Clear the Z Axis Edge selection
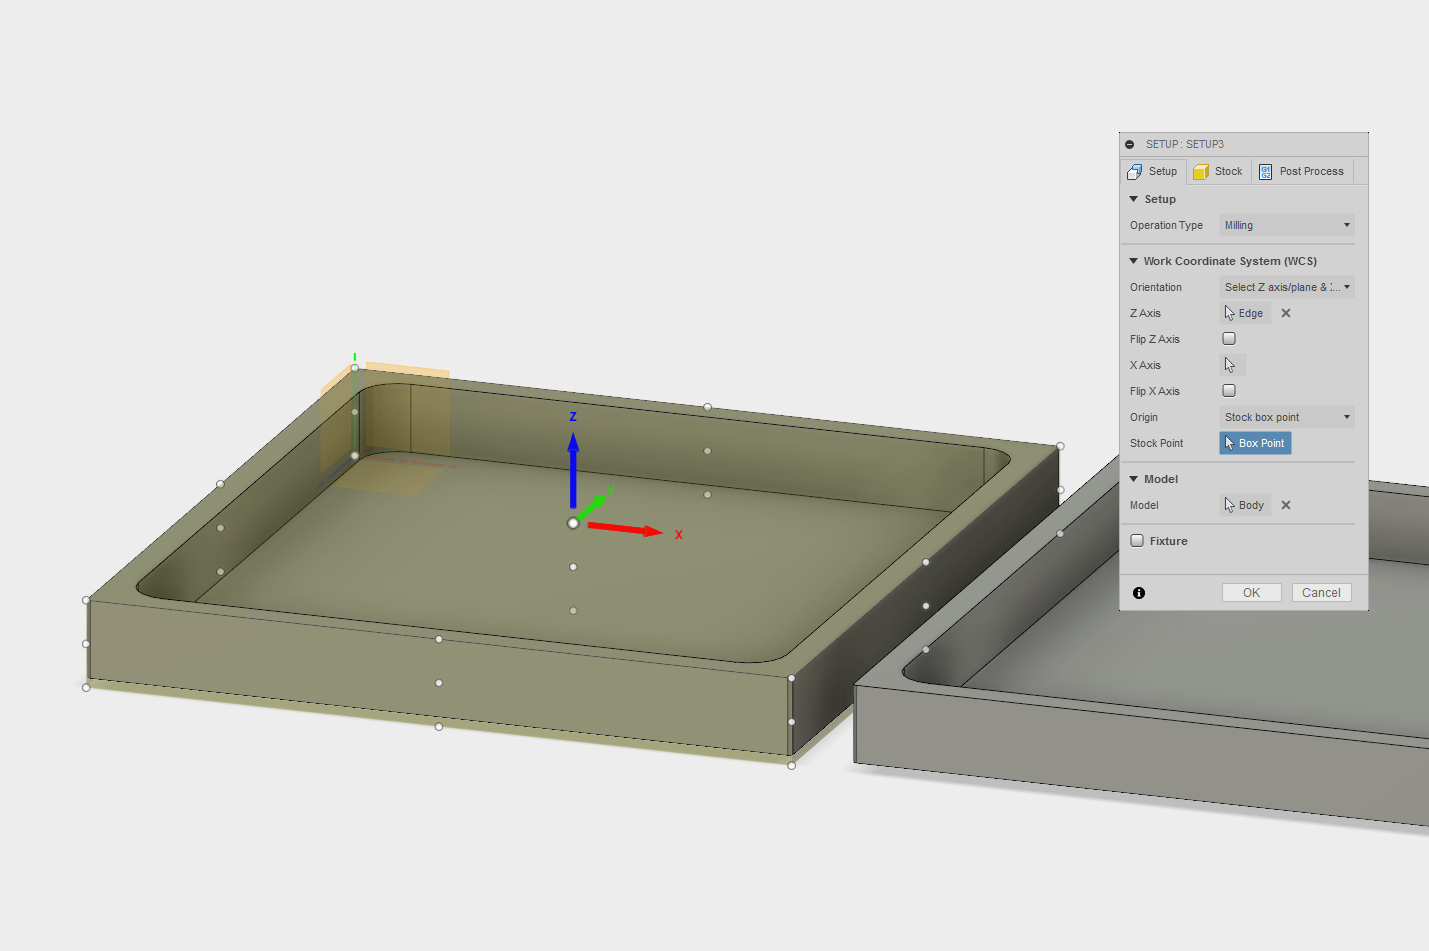The image size is (1429, 951). click(x=1286, y=313)
